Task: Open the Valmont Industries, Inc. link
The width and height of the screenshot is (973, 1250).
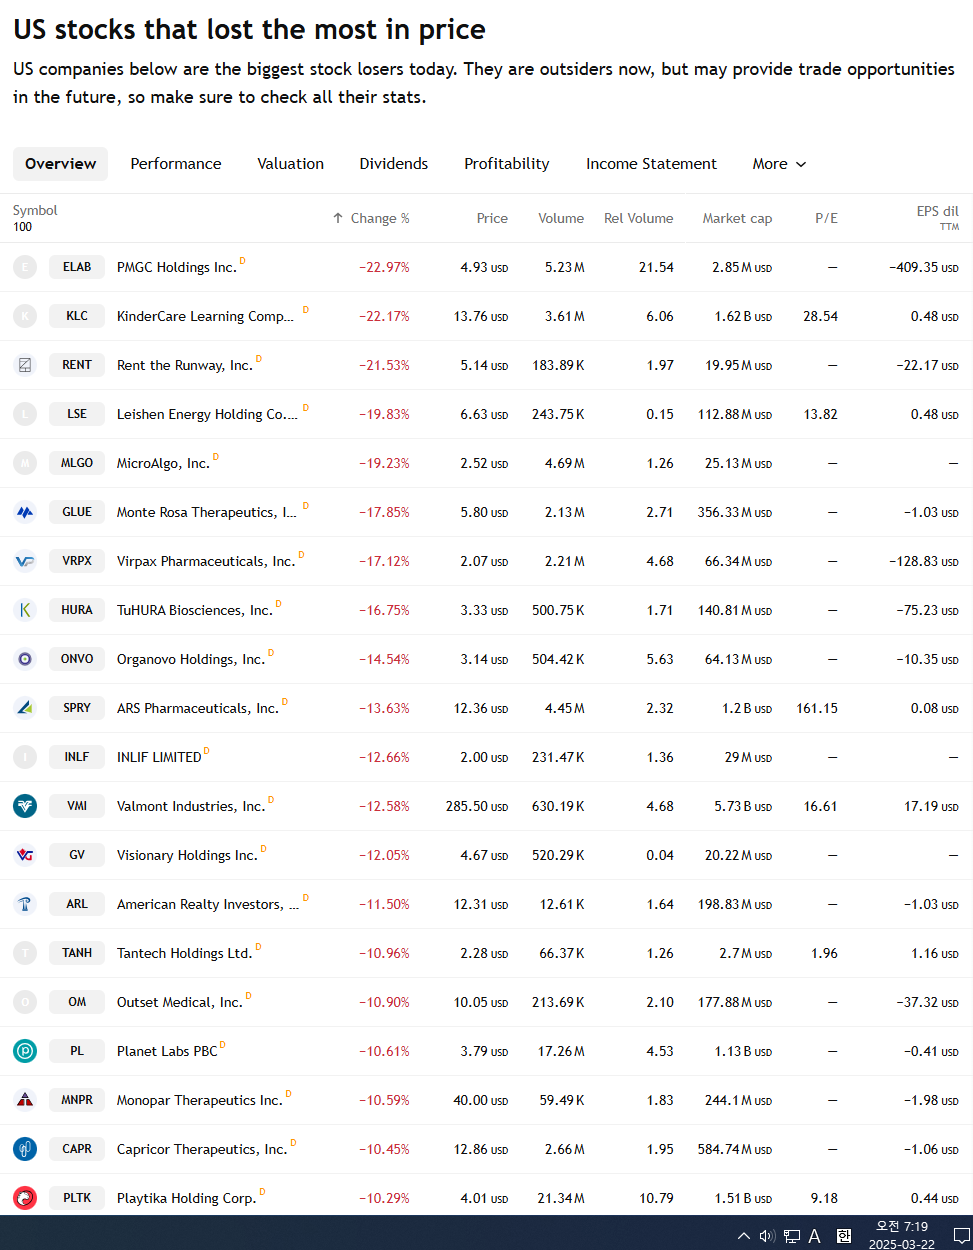Action: click(191, 806)
